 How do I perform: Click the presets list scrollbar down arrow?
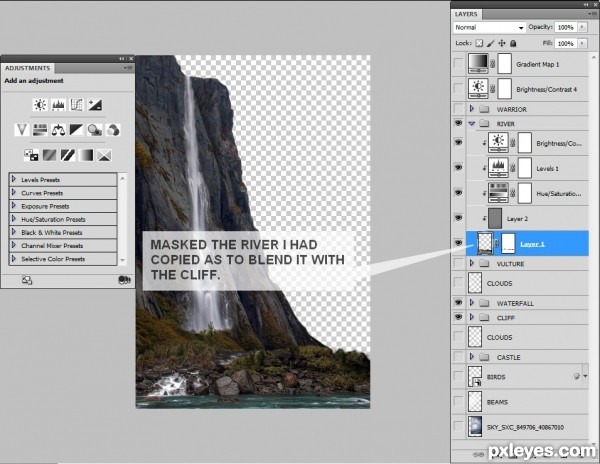122,260
